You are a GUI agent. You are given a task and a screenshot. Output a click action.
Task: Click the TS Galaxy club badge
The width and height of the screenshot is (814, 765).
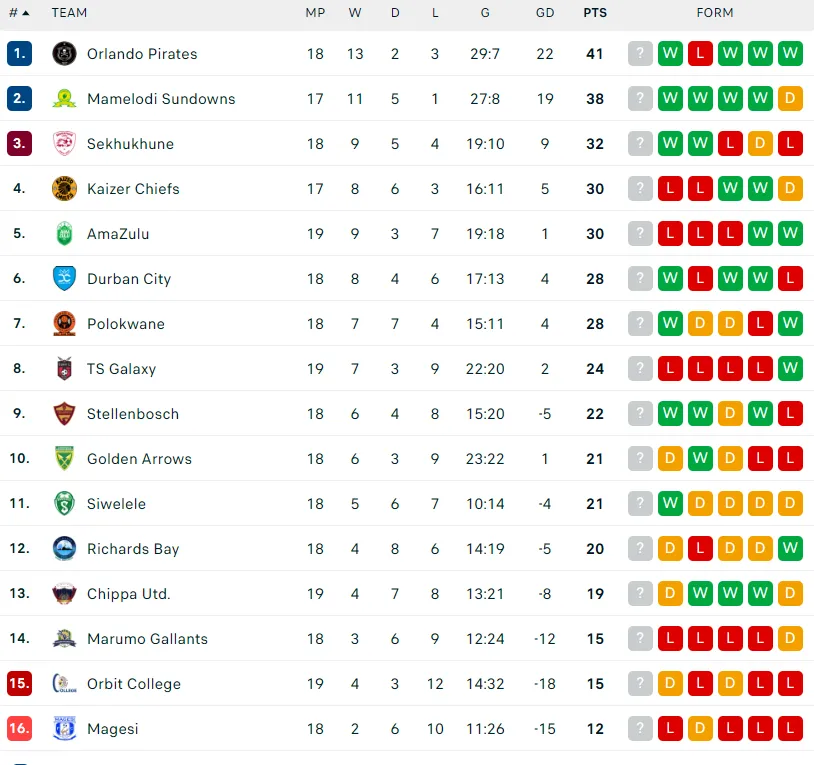[64, 369]
